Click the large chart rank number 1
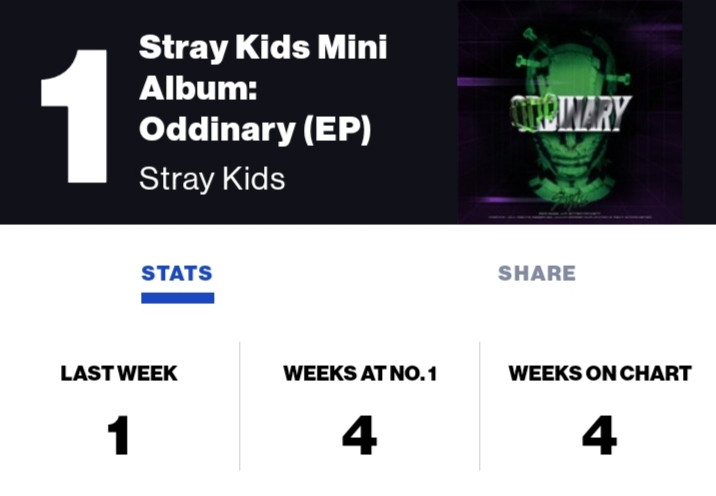716x496 pixels. click(75, 116)
